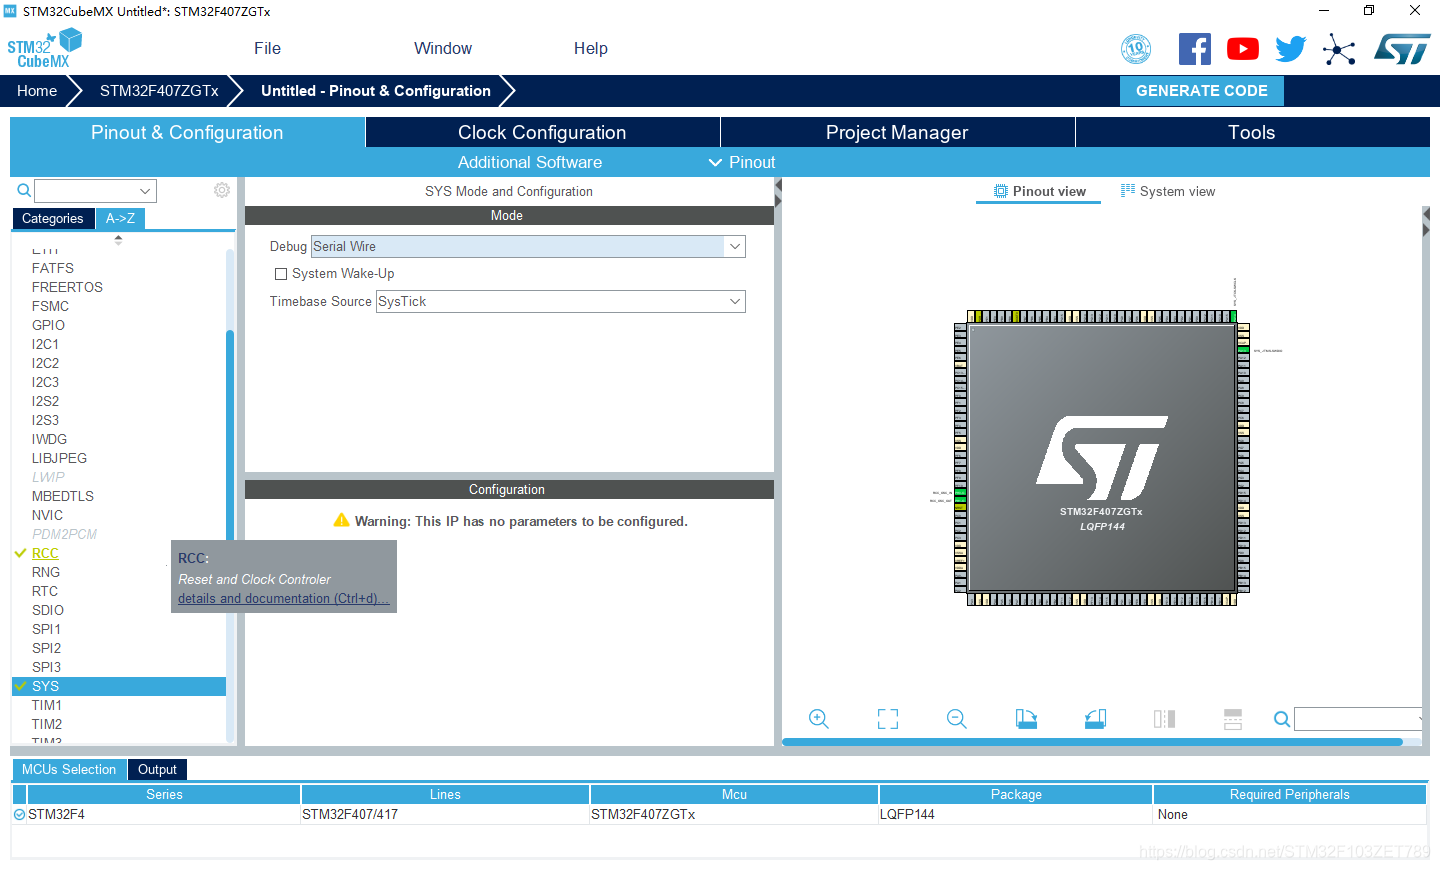
Task: Click the ST 10 years anniversary badge icon
Action: coord(1136,48)
